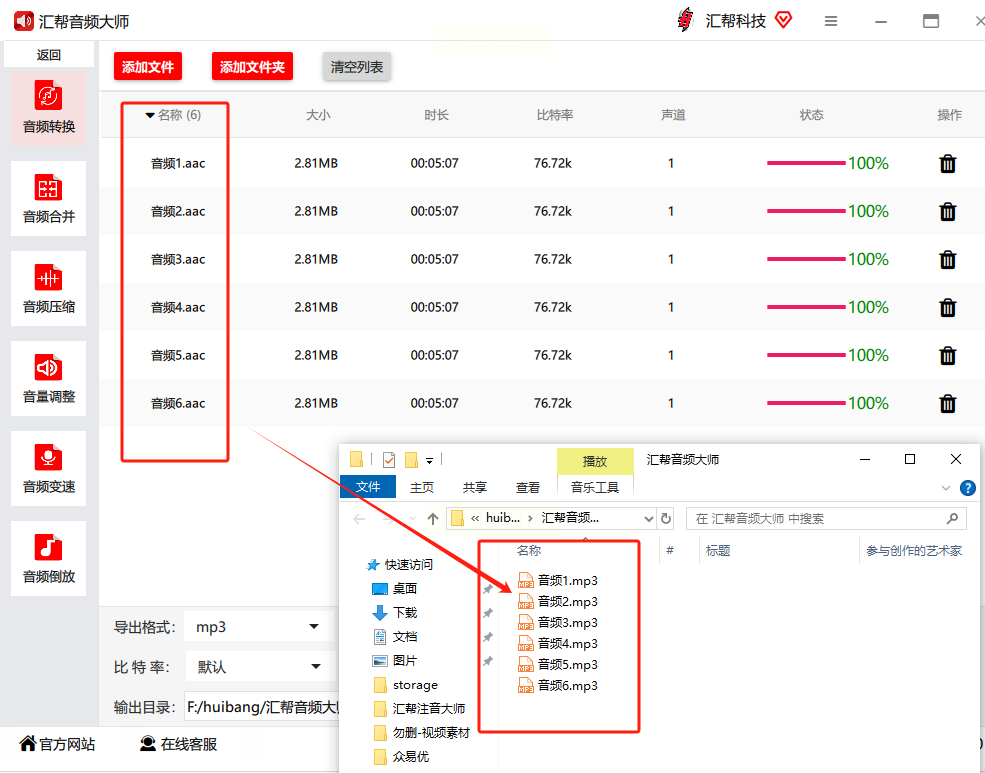Click the 官方网站 home icon

pos(28,743)
